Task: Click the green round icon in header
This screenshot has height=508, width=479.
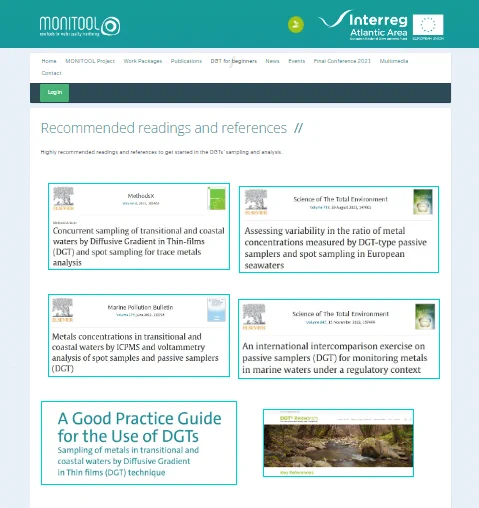Action: click(x=296, y=24)
